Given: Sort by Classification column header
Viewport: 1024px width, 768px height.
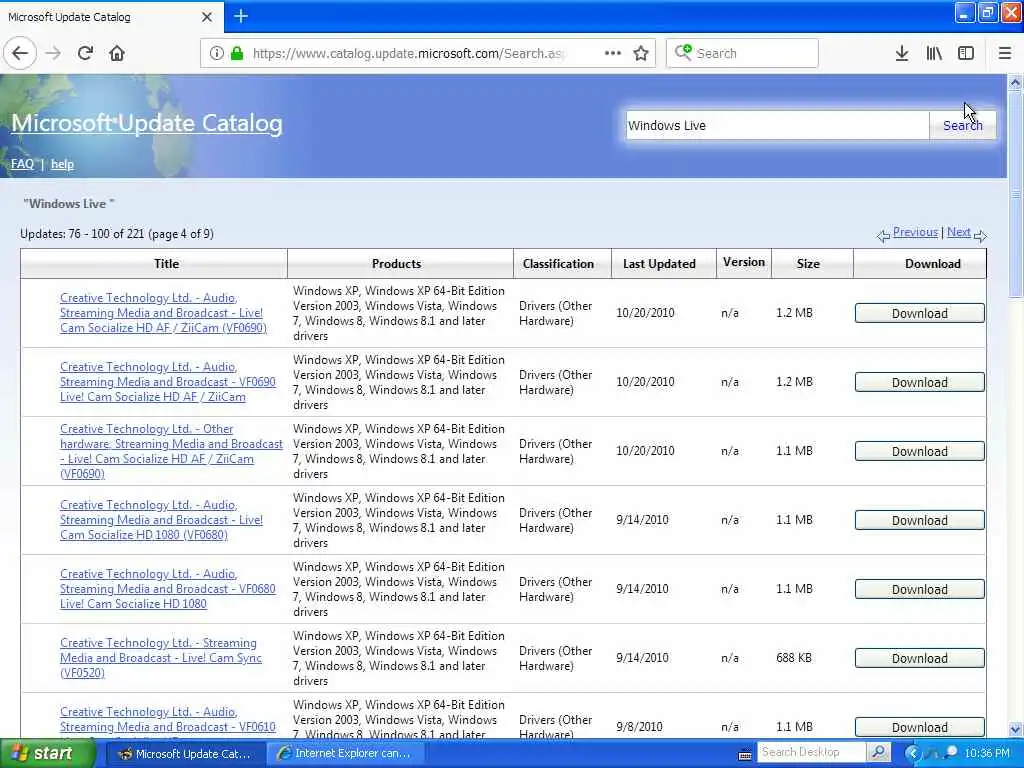Looking at the screenshot, I should pyautogui.click(x=558, y=264).
